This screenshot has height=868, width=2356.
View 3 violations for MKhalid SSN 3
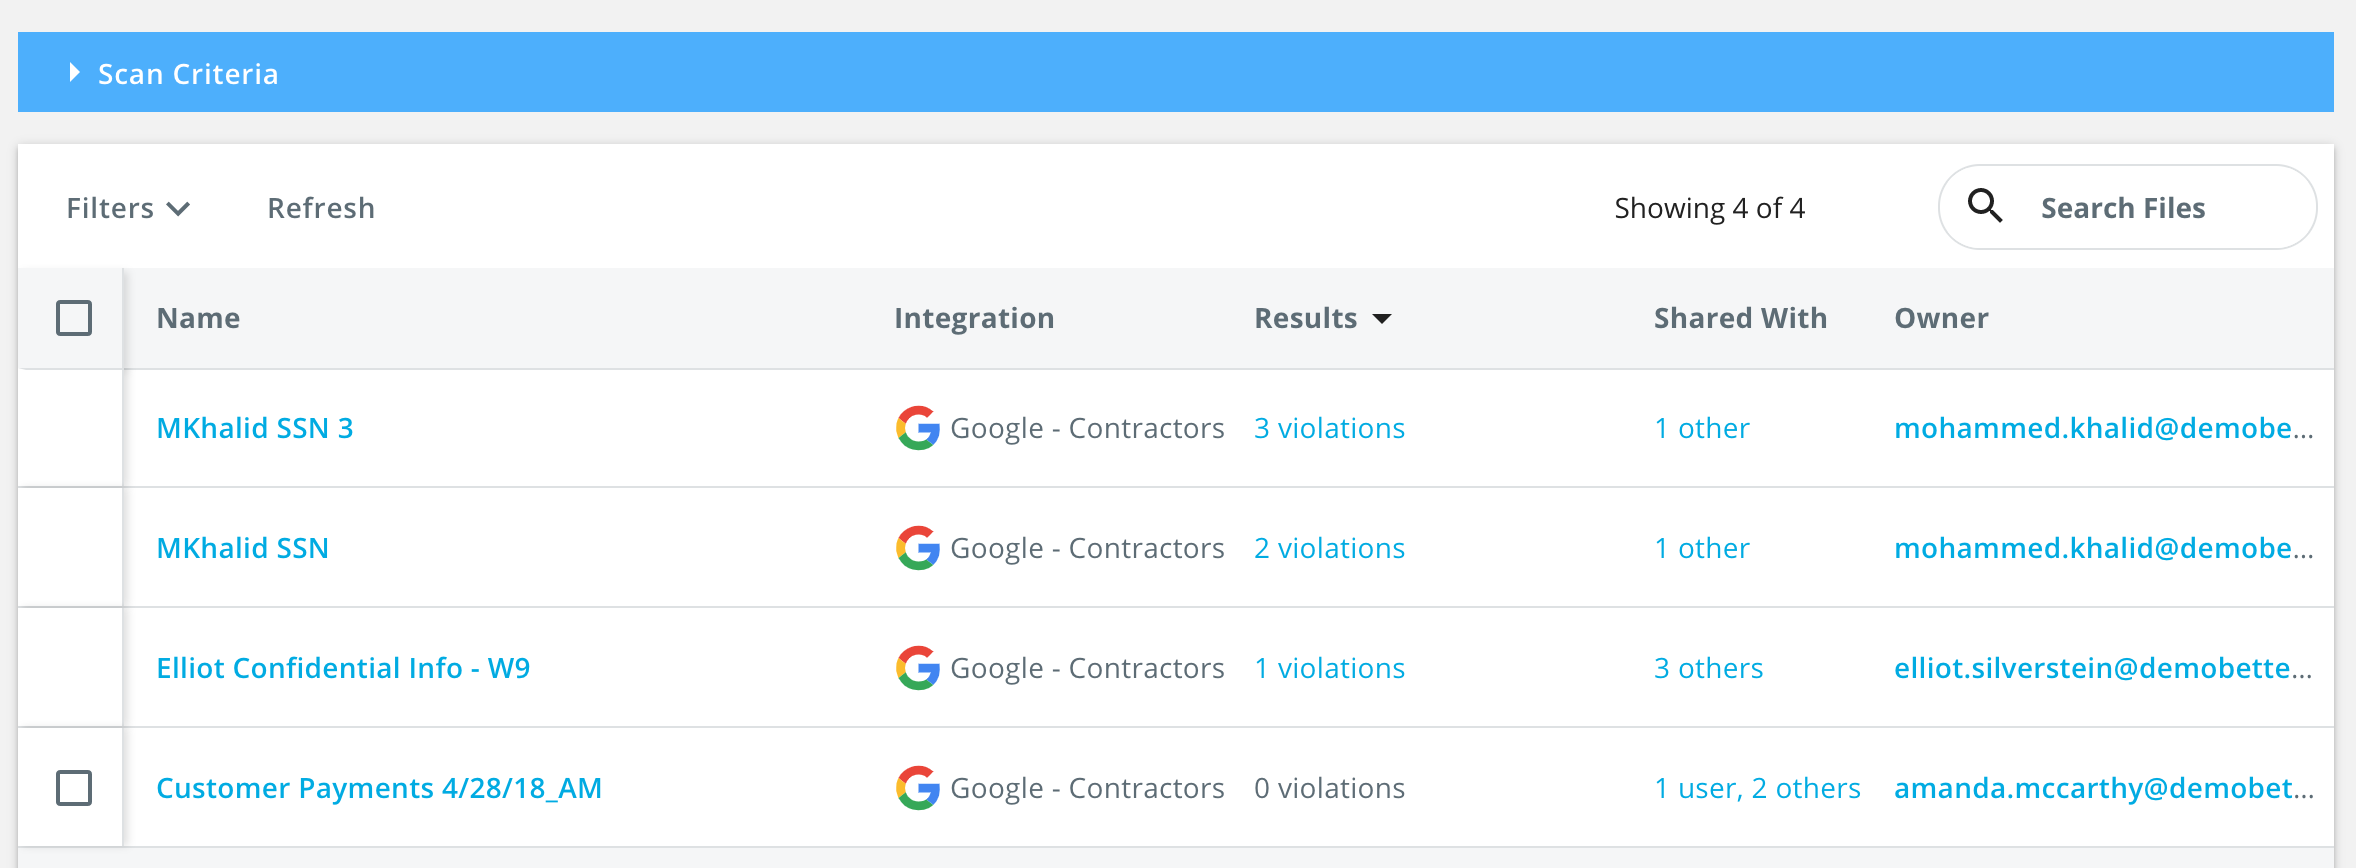click(1329, 428)
